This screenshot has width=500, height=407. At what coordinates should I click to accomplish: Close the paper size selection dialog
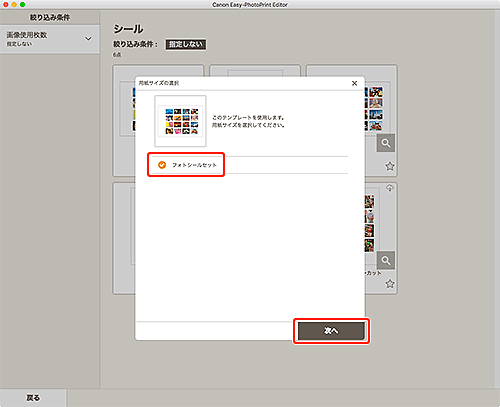click(x=354, y=83)
